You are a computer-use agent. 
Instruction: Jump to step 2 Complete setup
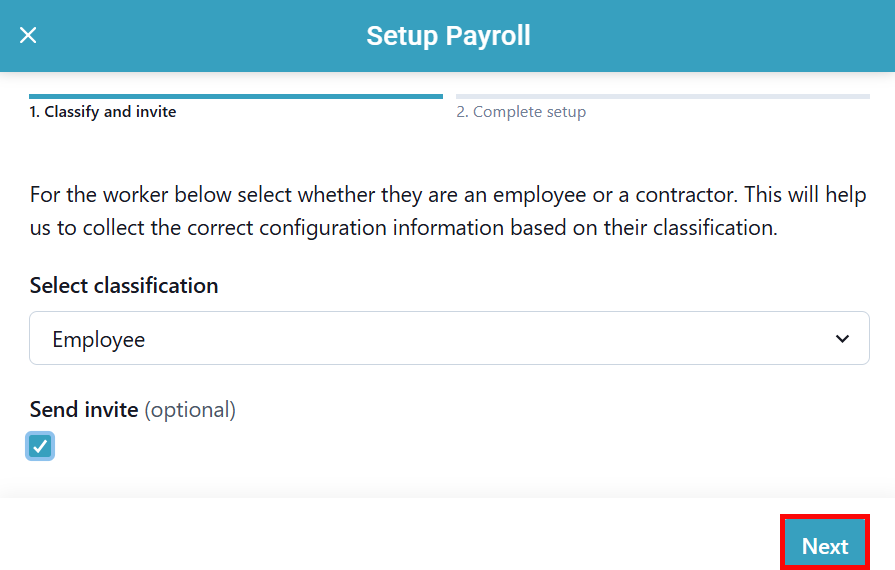click(521, 112)
